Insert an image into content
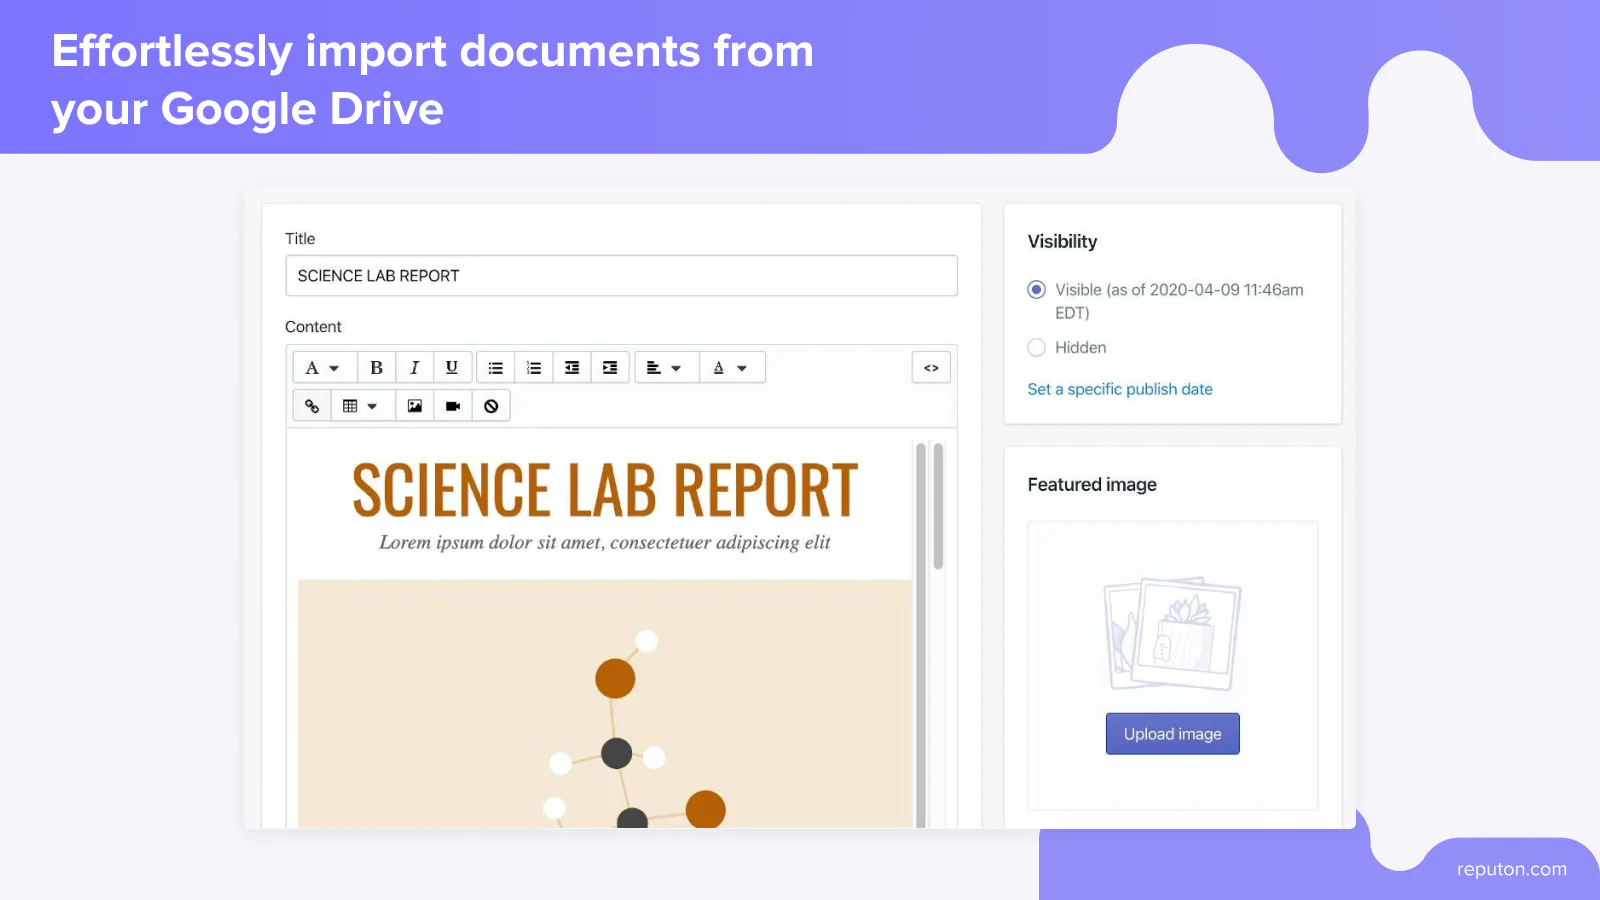The image size is (1600, 900). (415, 406)
